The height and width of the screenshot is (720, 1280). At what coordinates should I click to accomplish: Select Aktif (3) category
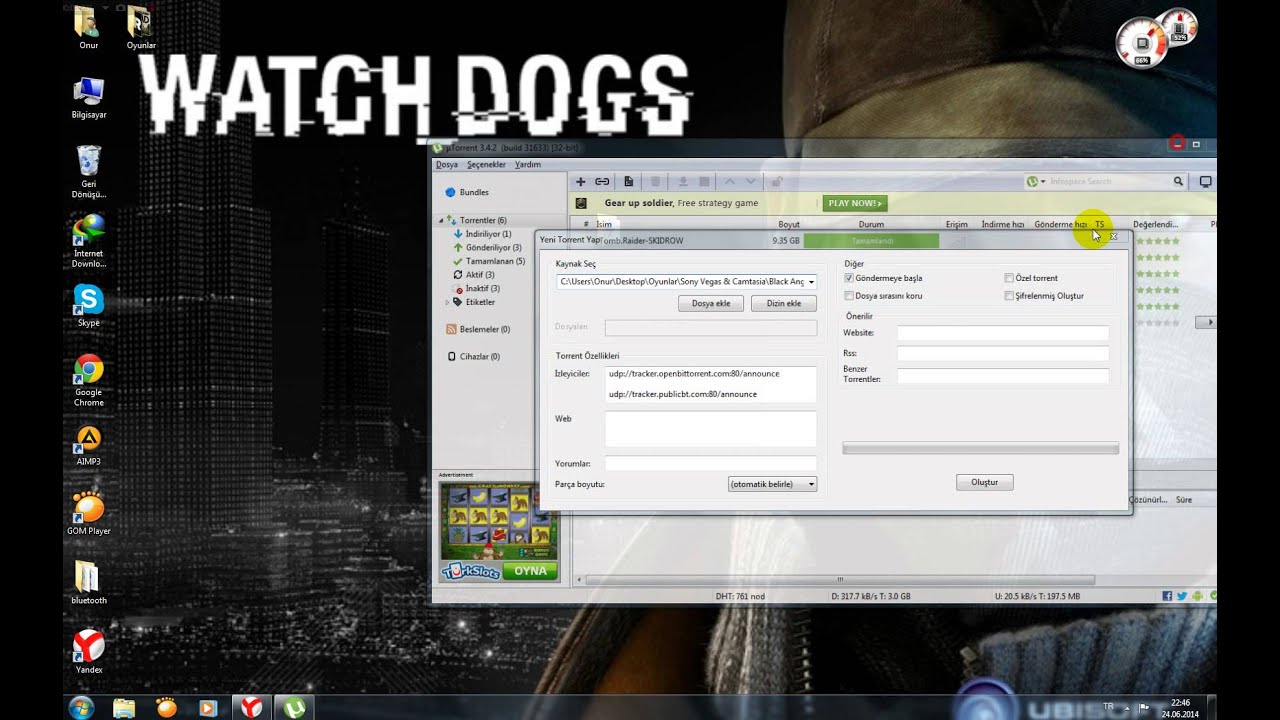tap(473, 274)
